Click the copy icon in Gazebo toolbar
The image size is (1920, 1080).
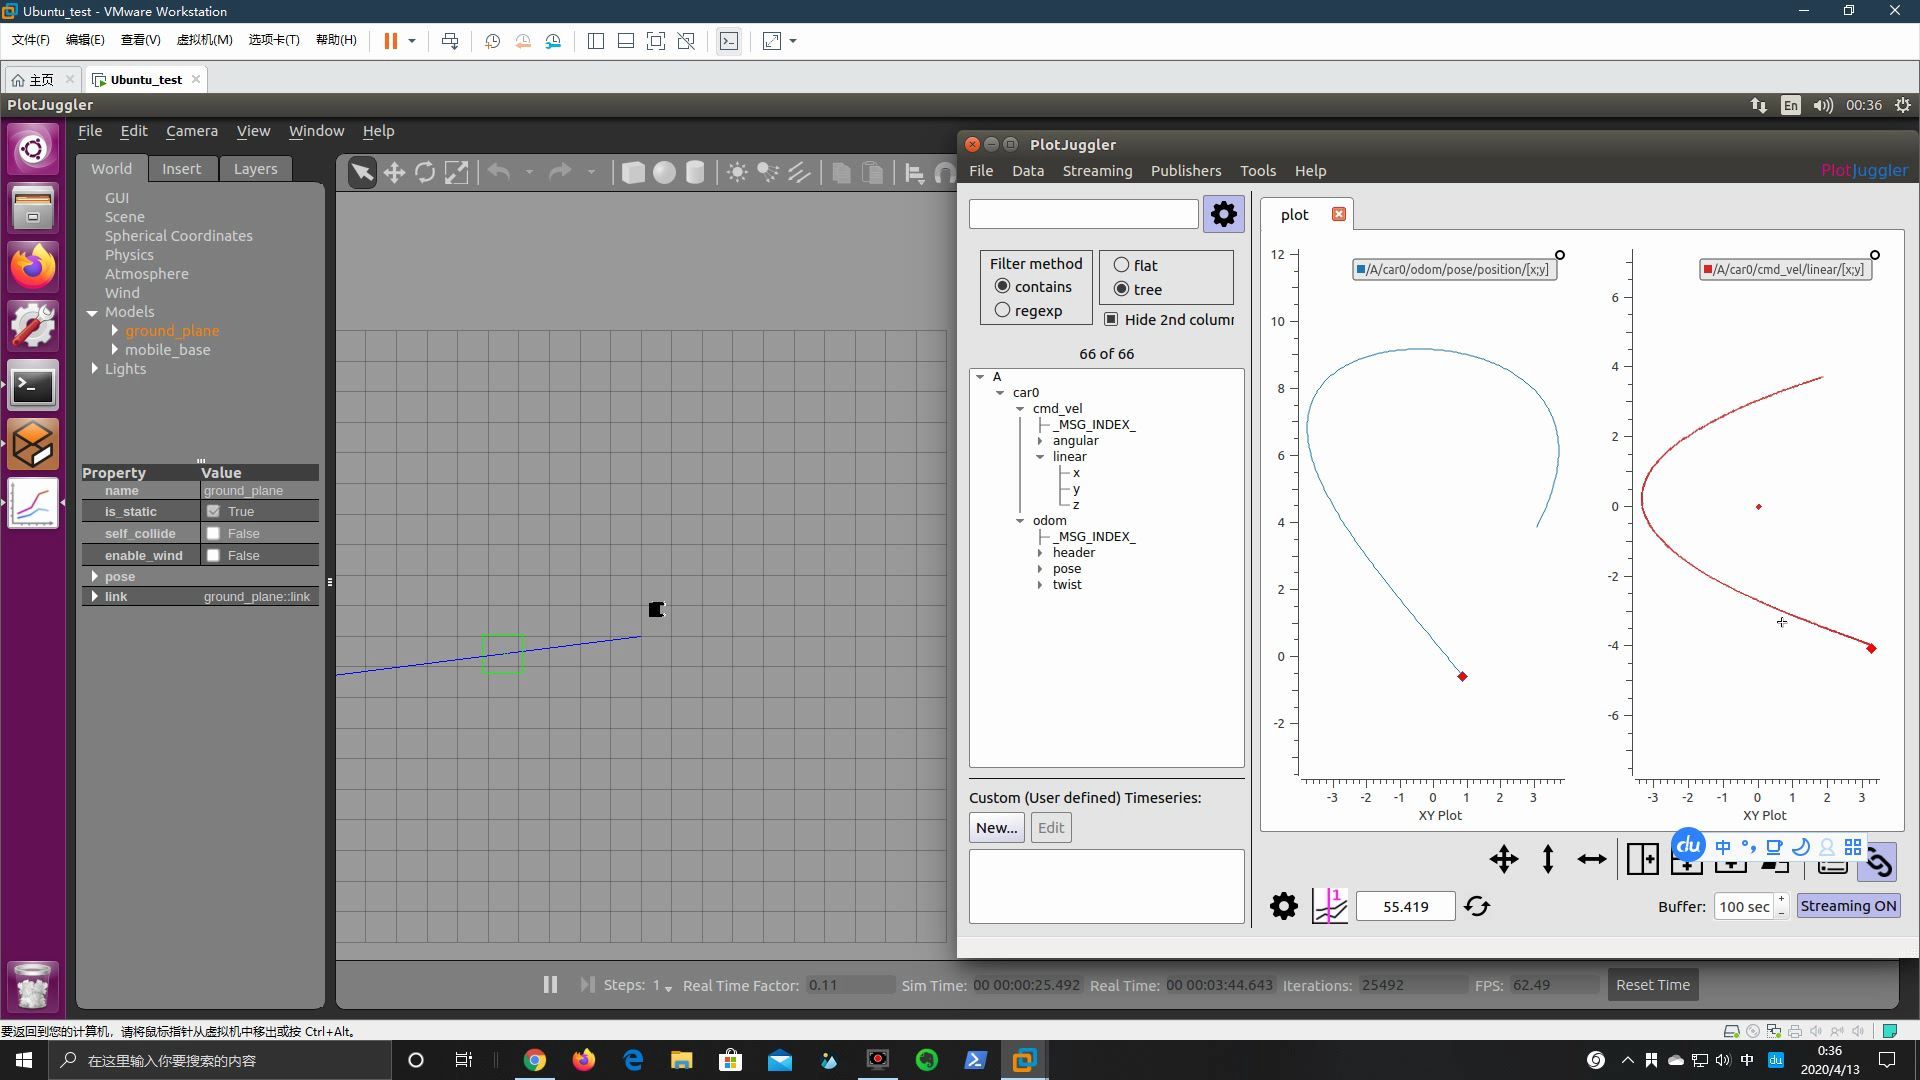(841, 172)
